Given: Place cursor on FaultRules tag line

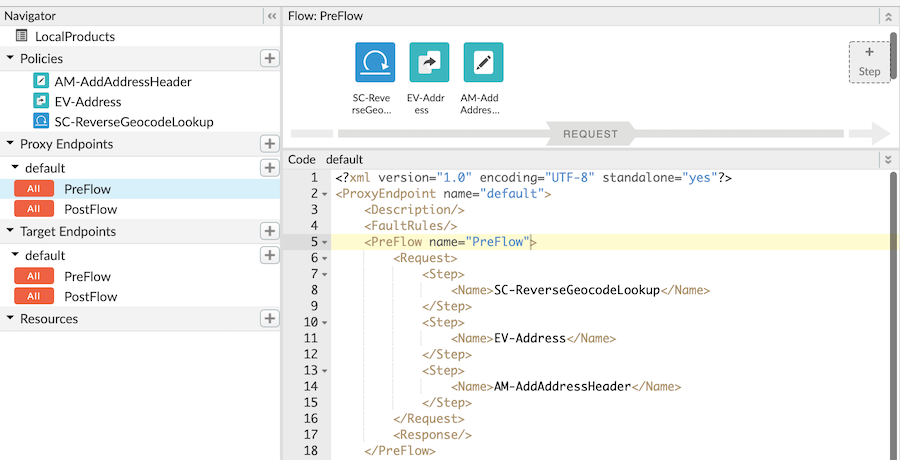Looking at the screenshot, I should click(410, 226).
